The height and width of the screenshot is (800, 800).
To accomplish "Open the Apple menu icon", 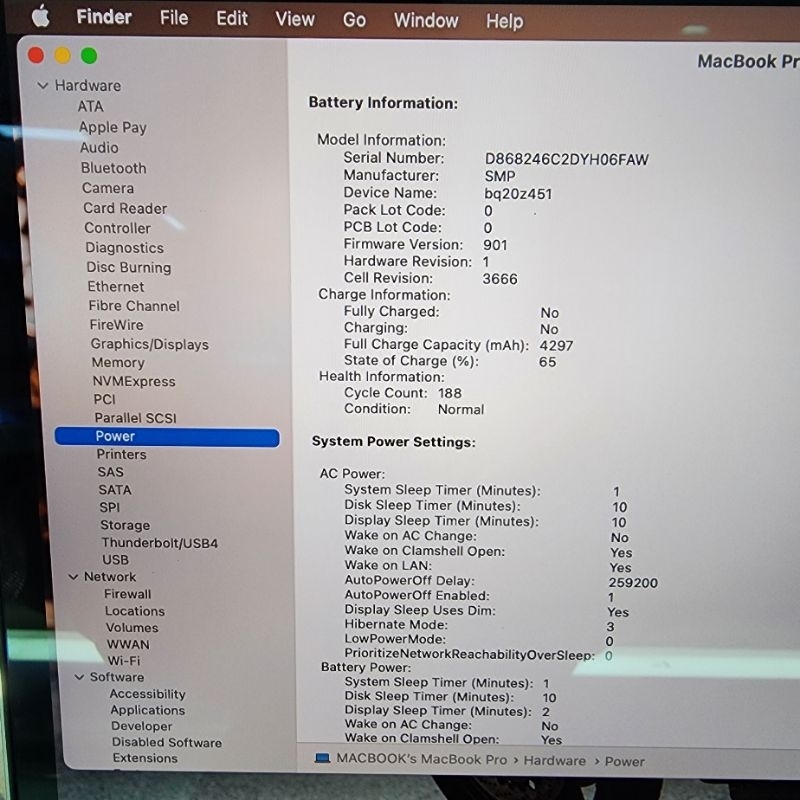I will coord(40,17).
